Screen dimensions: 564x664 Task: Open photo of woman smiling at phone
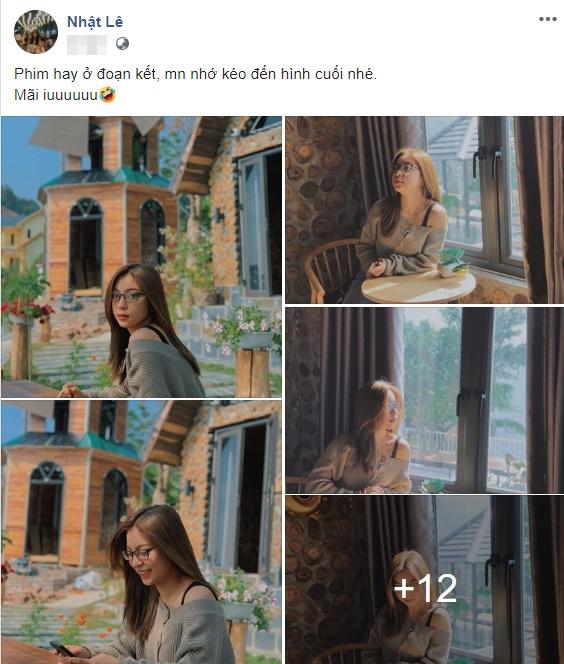tap(141, 532)
